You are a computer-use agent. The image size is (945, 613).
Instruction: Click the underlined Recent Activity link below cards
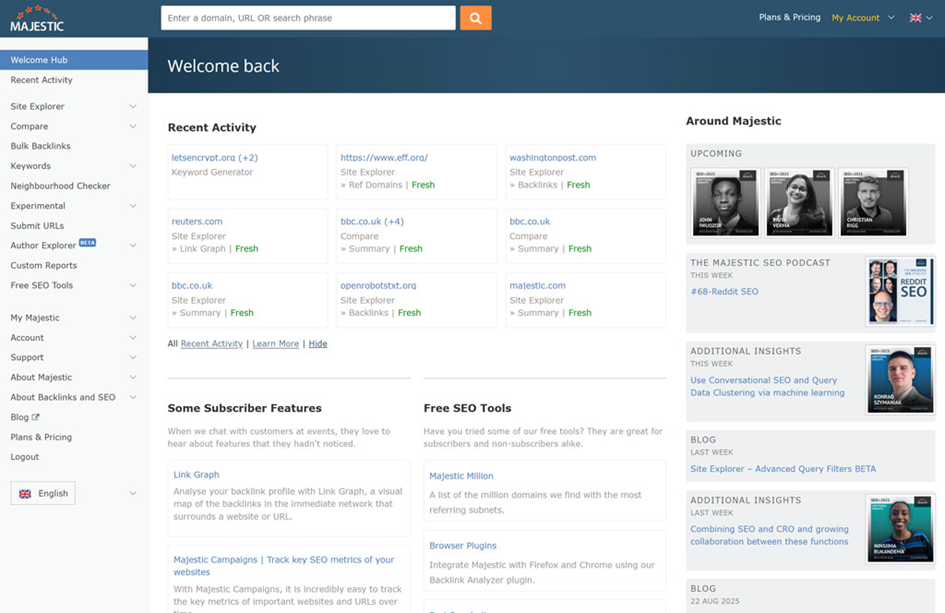coord(212,344)
